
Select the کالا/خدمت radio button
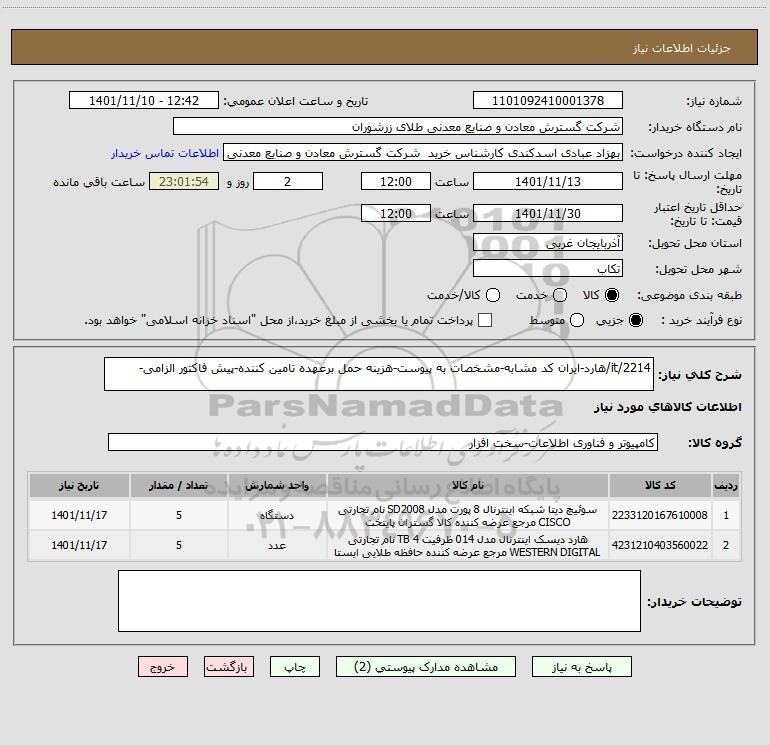[x=493, y=295]
